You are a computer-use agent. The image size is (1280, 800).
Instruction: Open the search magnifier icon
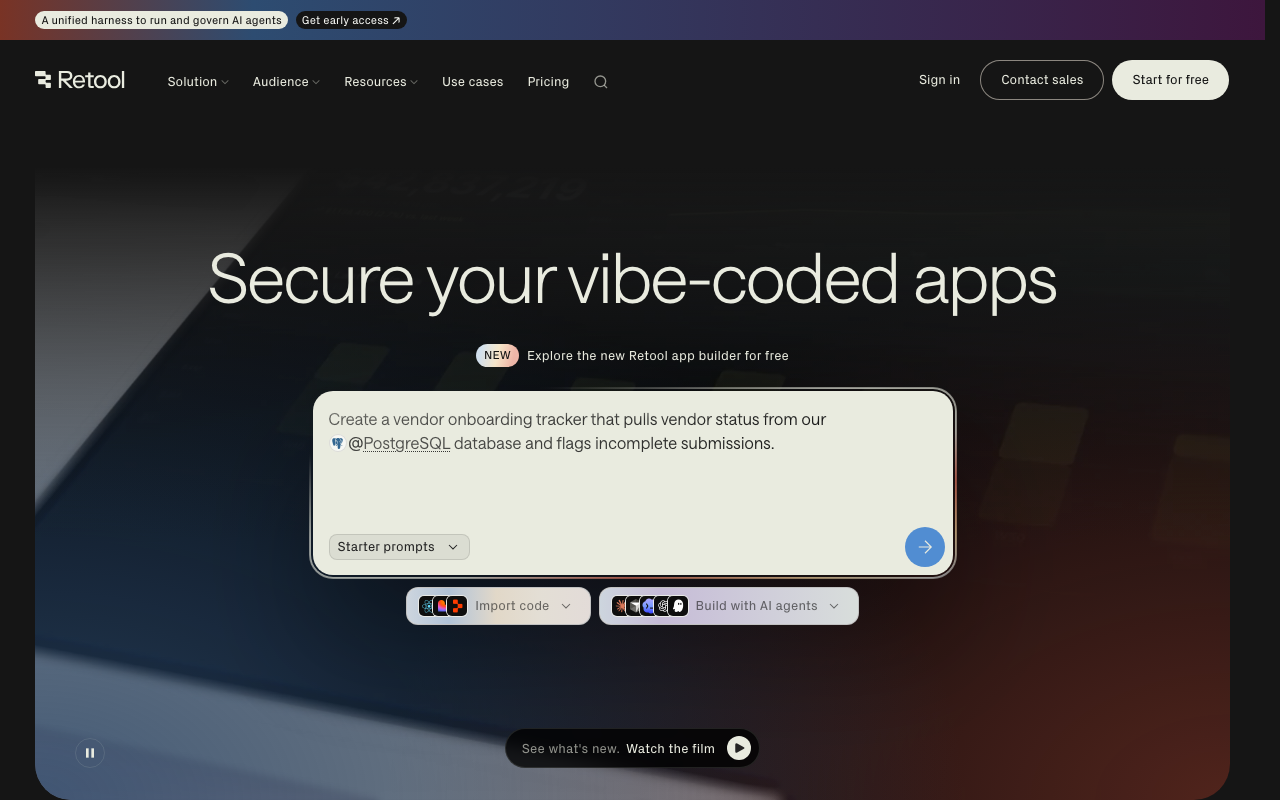coord(601,82)
